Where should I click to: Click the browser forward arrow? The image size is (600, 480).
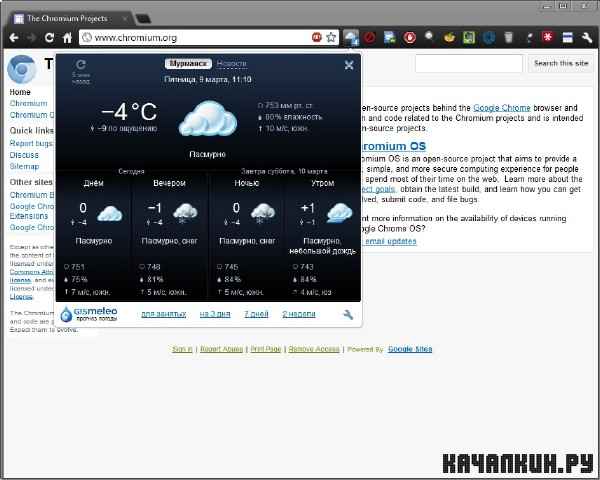point(31,38)
